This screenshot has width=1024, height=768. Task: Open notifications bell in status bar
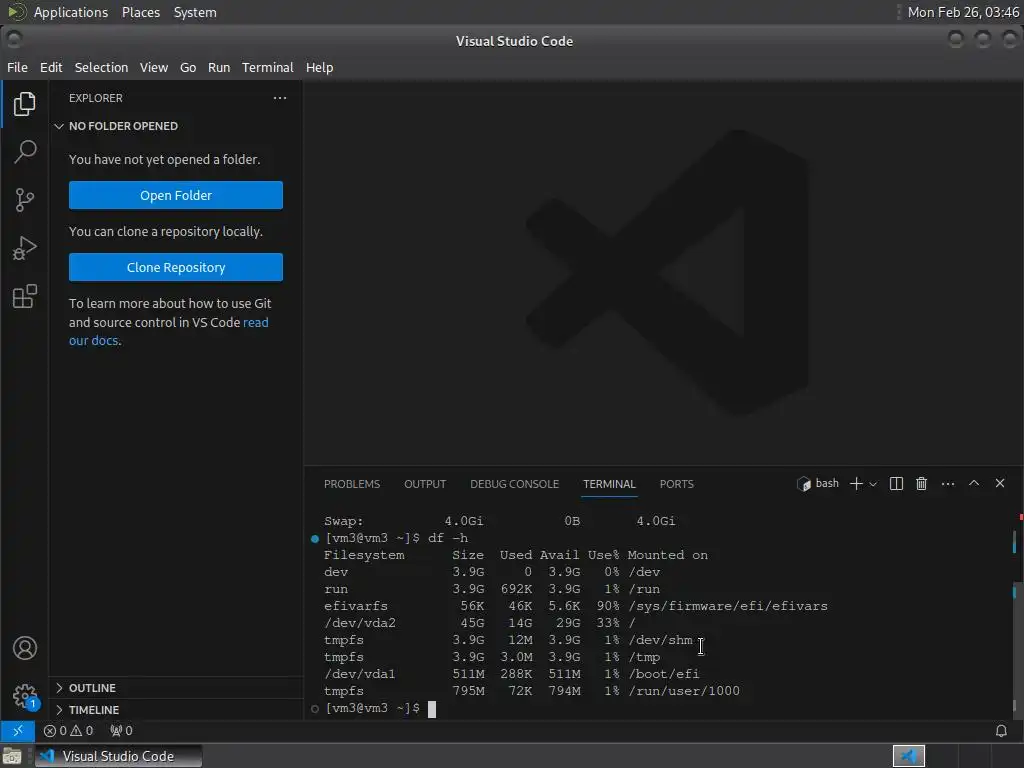(x=1001, y=731)
